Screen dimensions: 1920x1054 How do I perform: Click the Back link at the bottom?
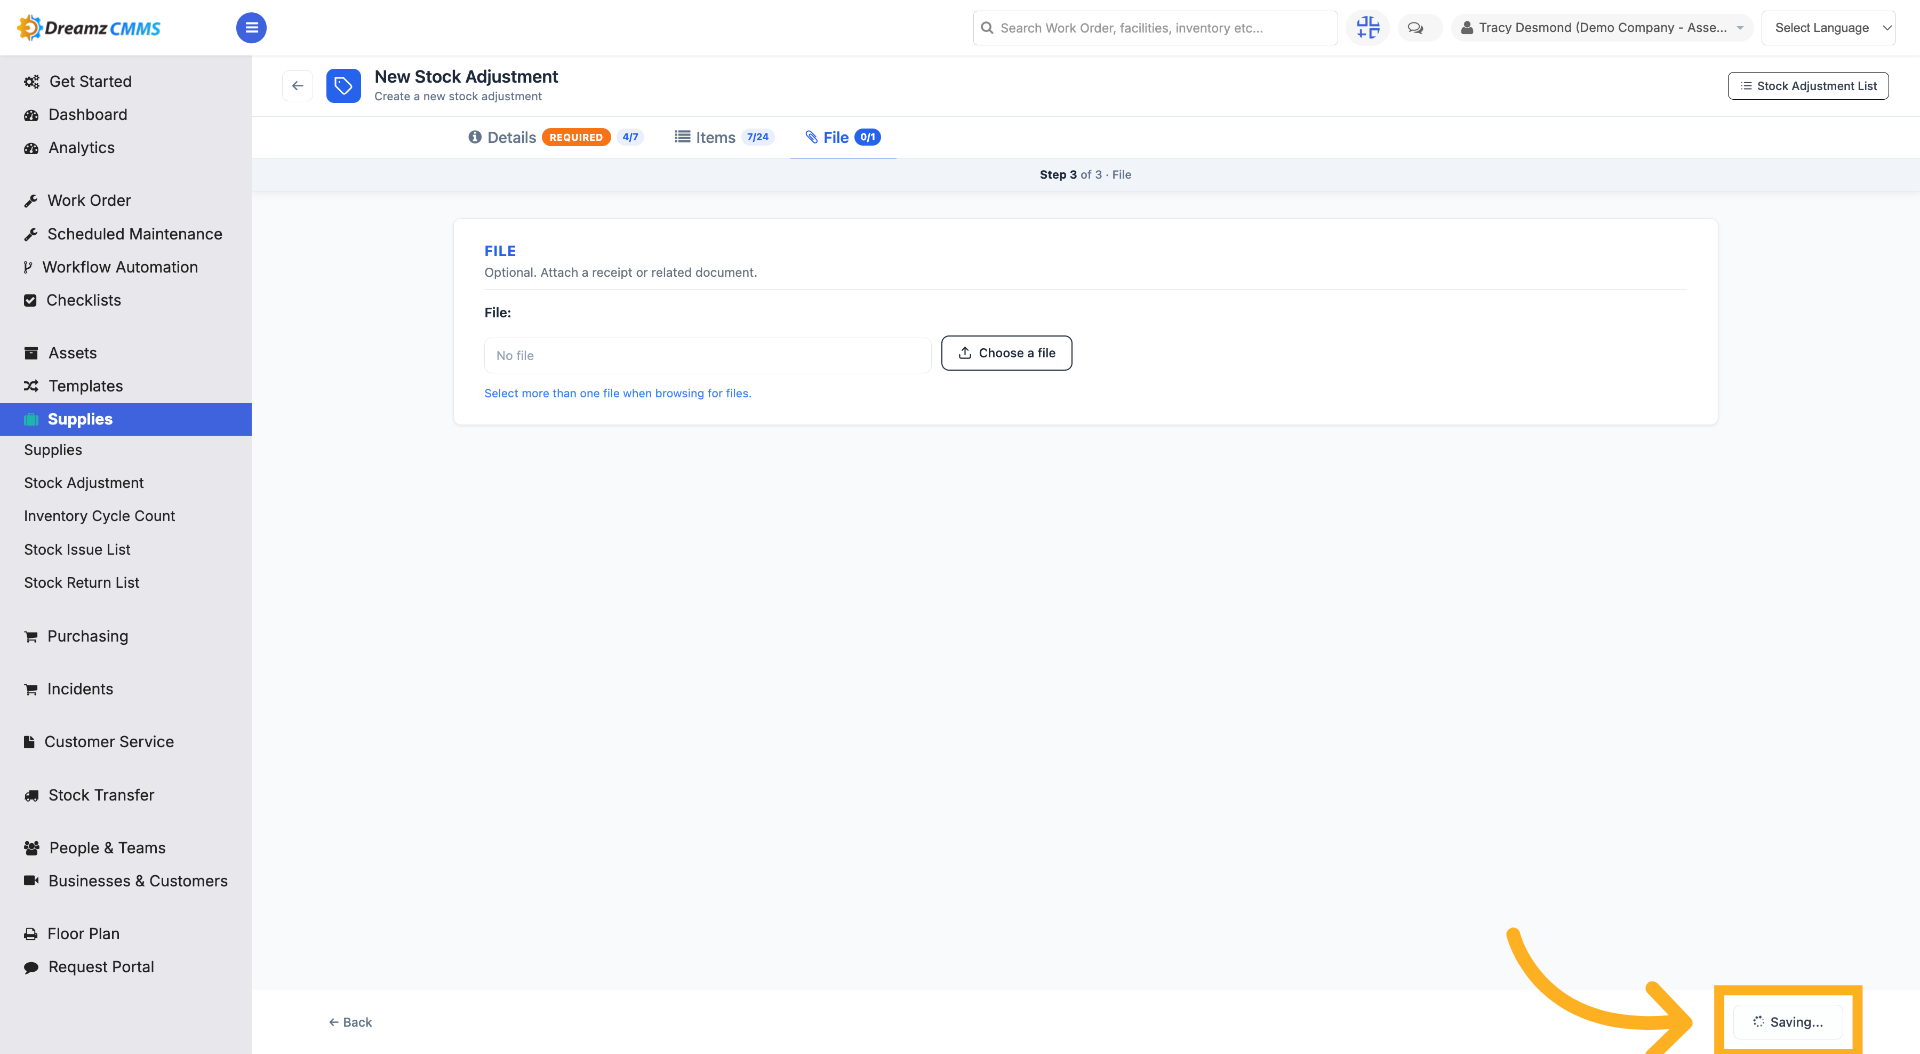[x=350, y=1022]
